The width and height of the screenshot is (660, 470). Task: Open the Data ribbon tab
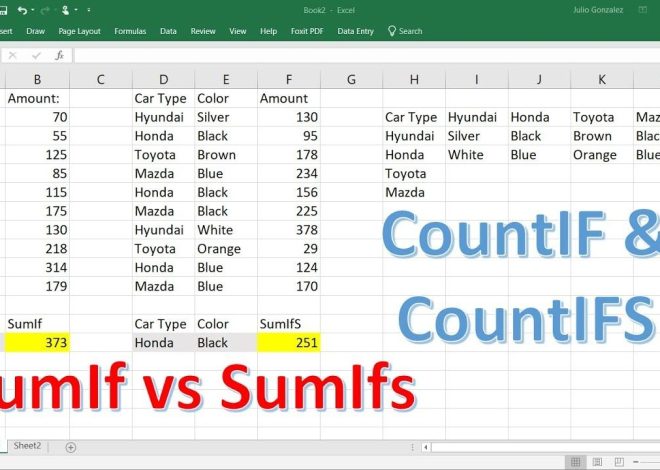pos(168,31)
